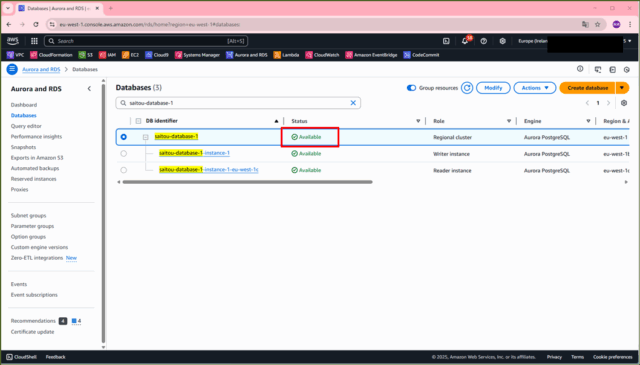Open Feedback in the footer
This screenshot has width=640, height=365.
[56, 357]
